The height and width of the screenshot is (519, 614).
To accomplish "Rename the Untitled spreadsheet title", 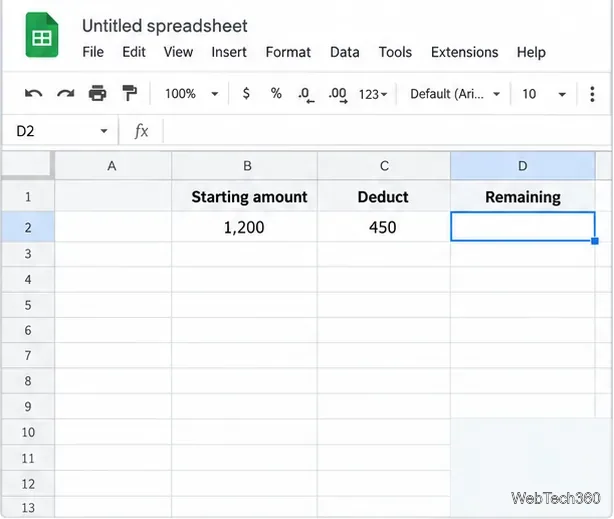I will (164, 26).
